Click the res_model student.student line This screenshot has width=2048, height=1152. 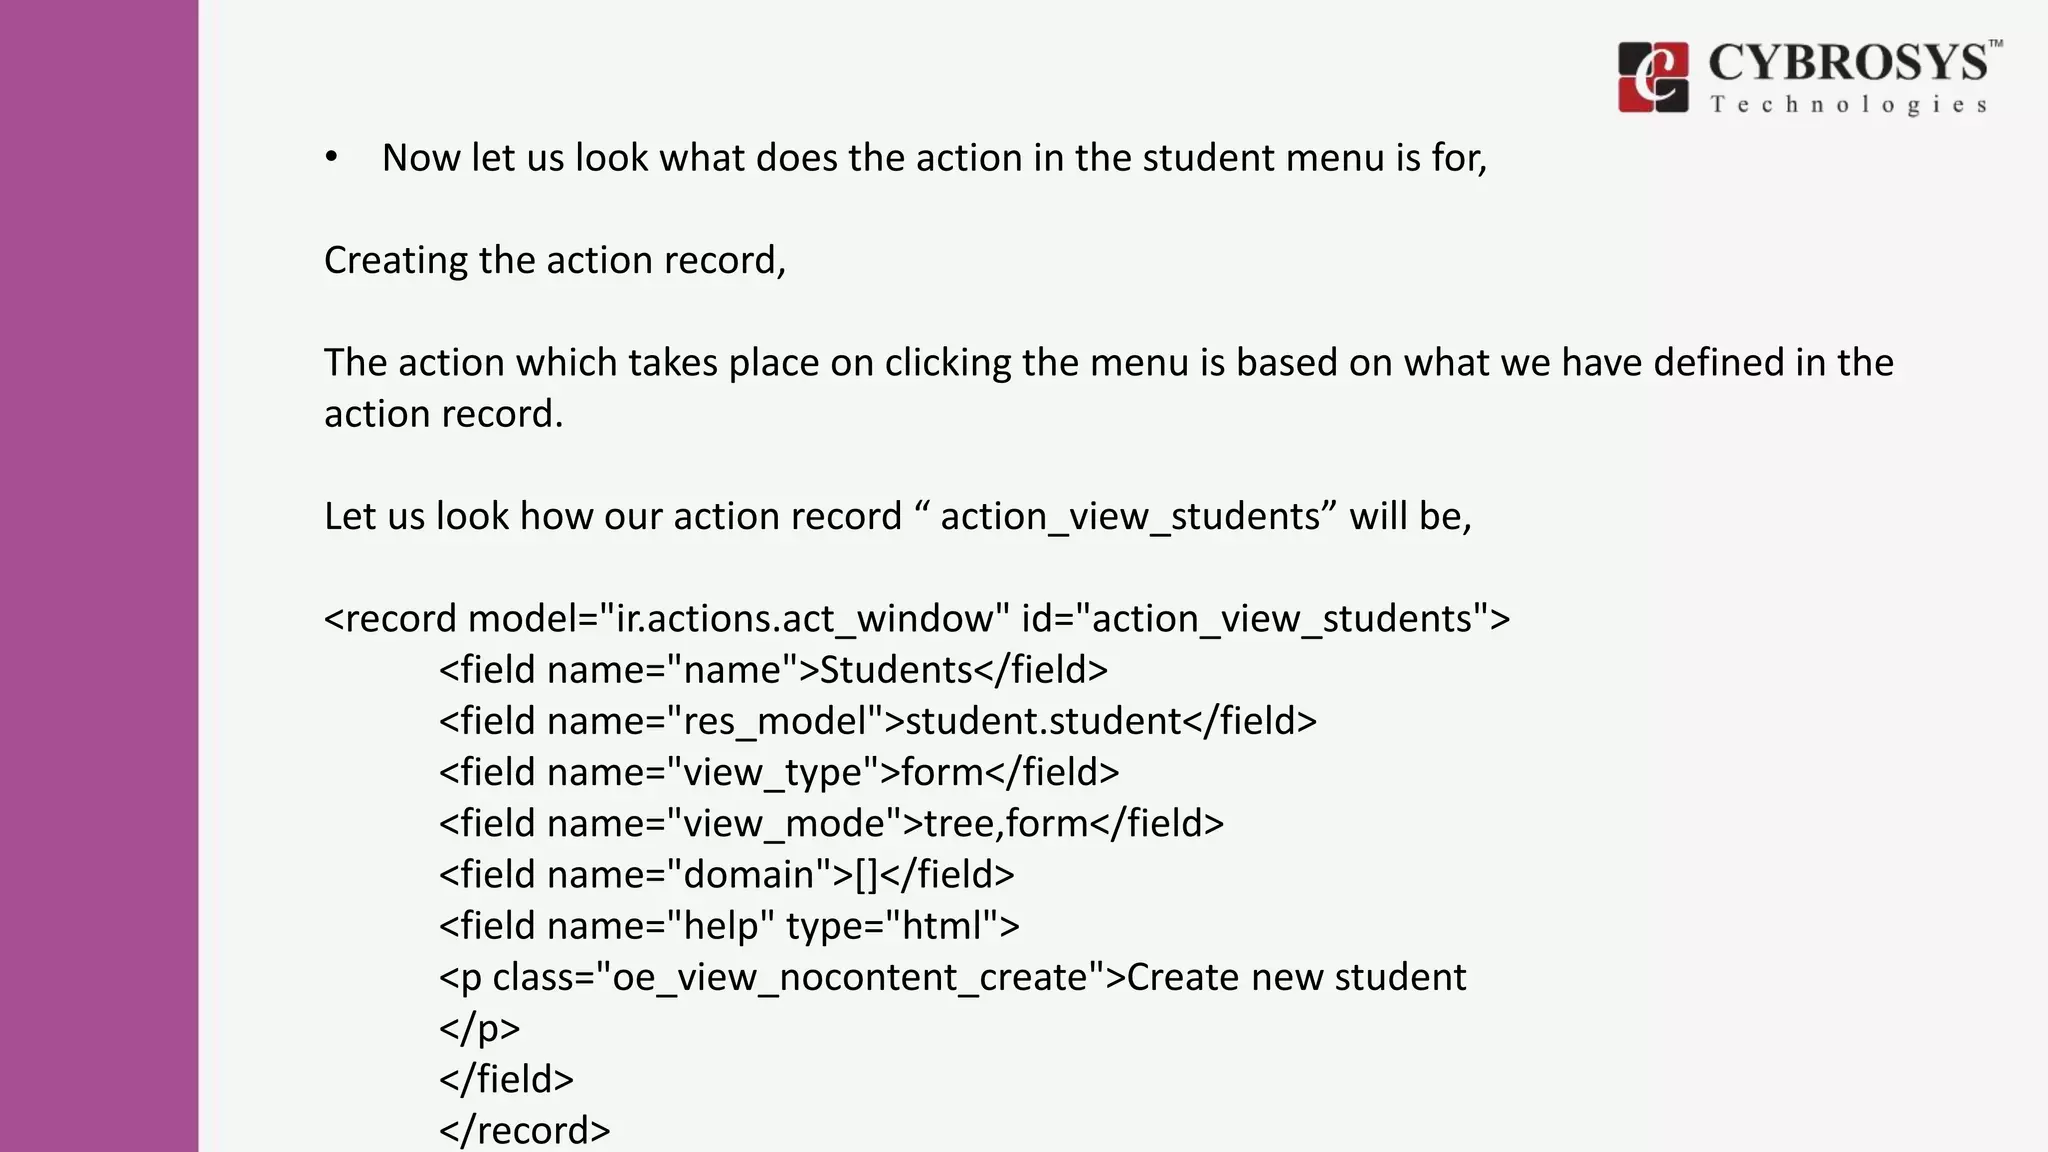877,720
